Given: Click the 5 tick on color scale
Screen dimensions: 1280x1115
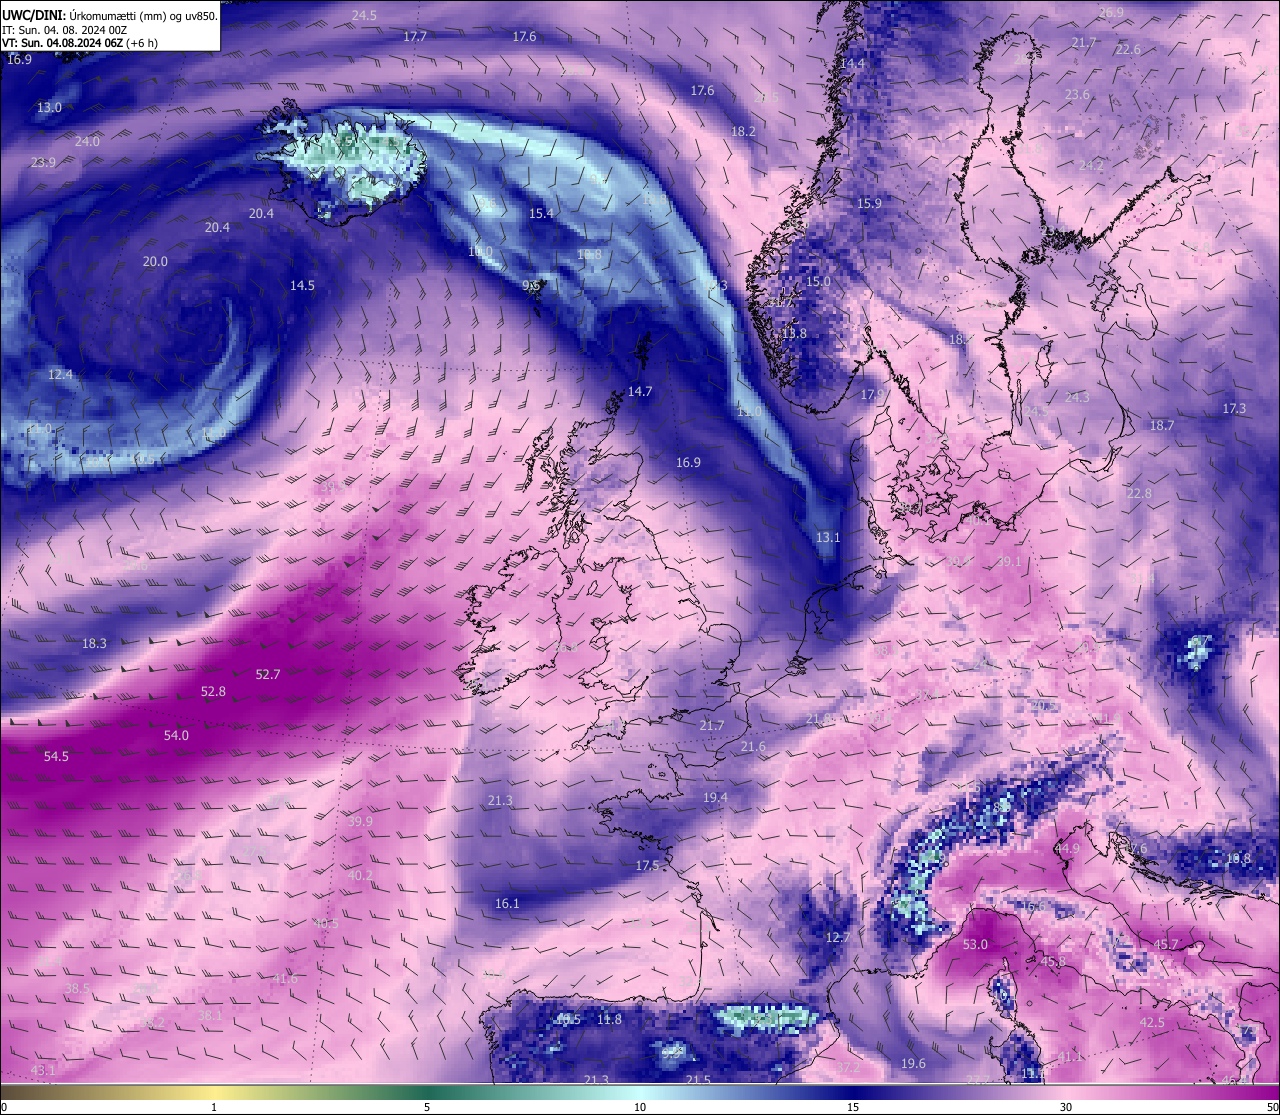Looking at the screenshot, I should [x=427, y=1107].
